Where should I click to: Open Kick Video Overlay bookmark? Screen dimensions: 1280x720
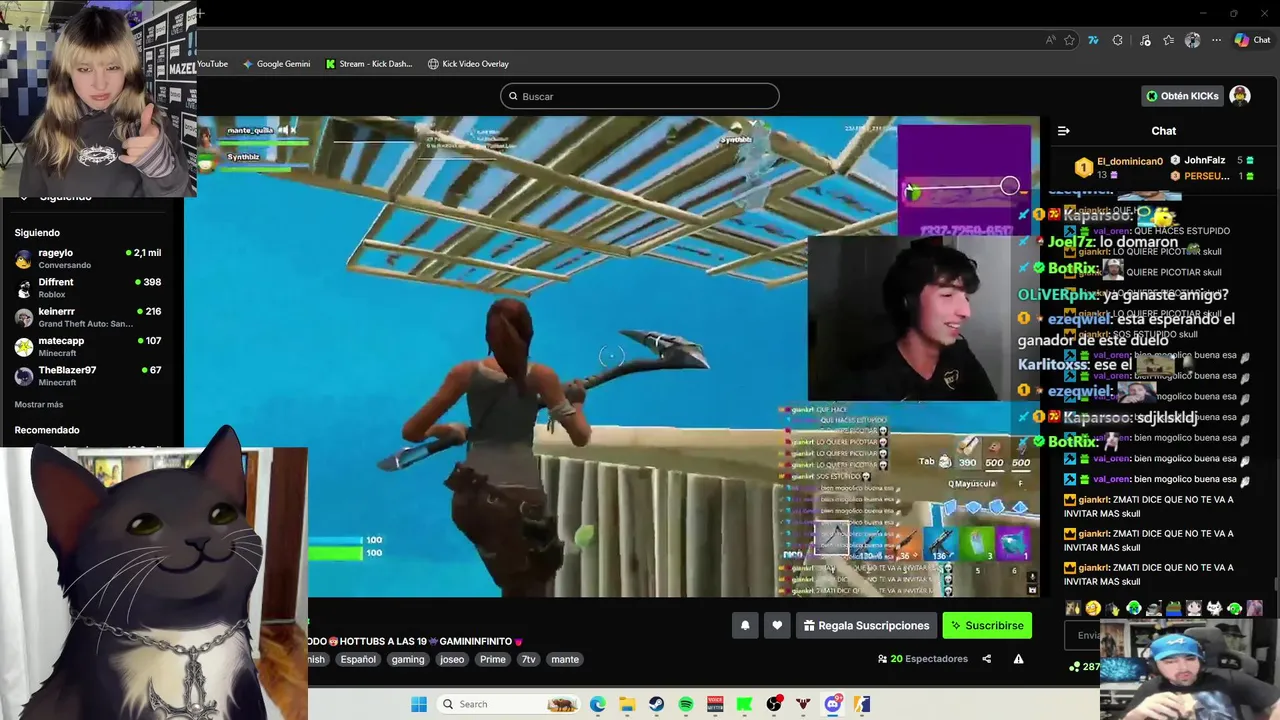tap(468, 64)
